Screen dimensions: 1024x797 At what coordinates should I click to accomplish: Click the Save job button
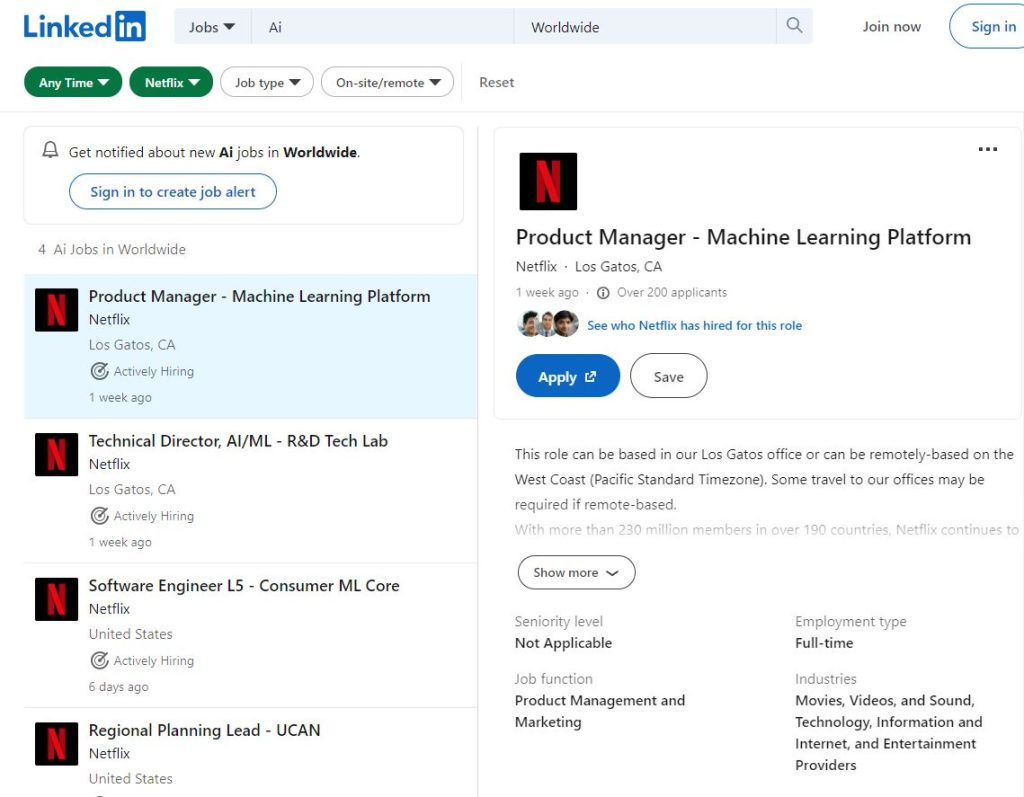click(668, 376)
